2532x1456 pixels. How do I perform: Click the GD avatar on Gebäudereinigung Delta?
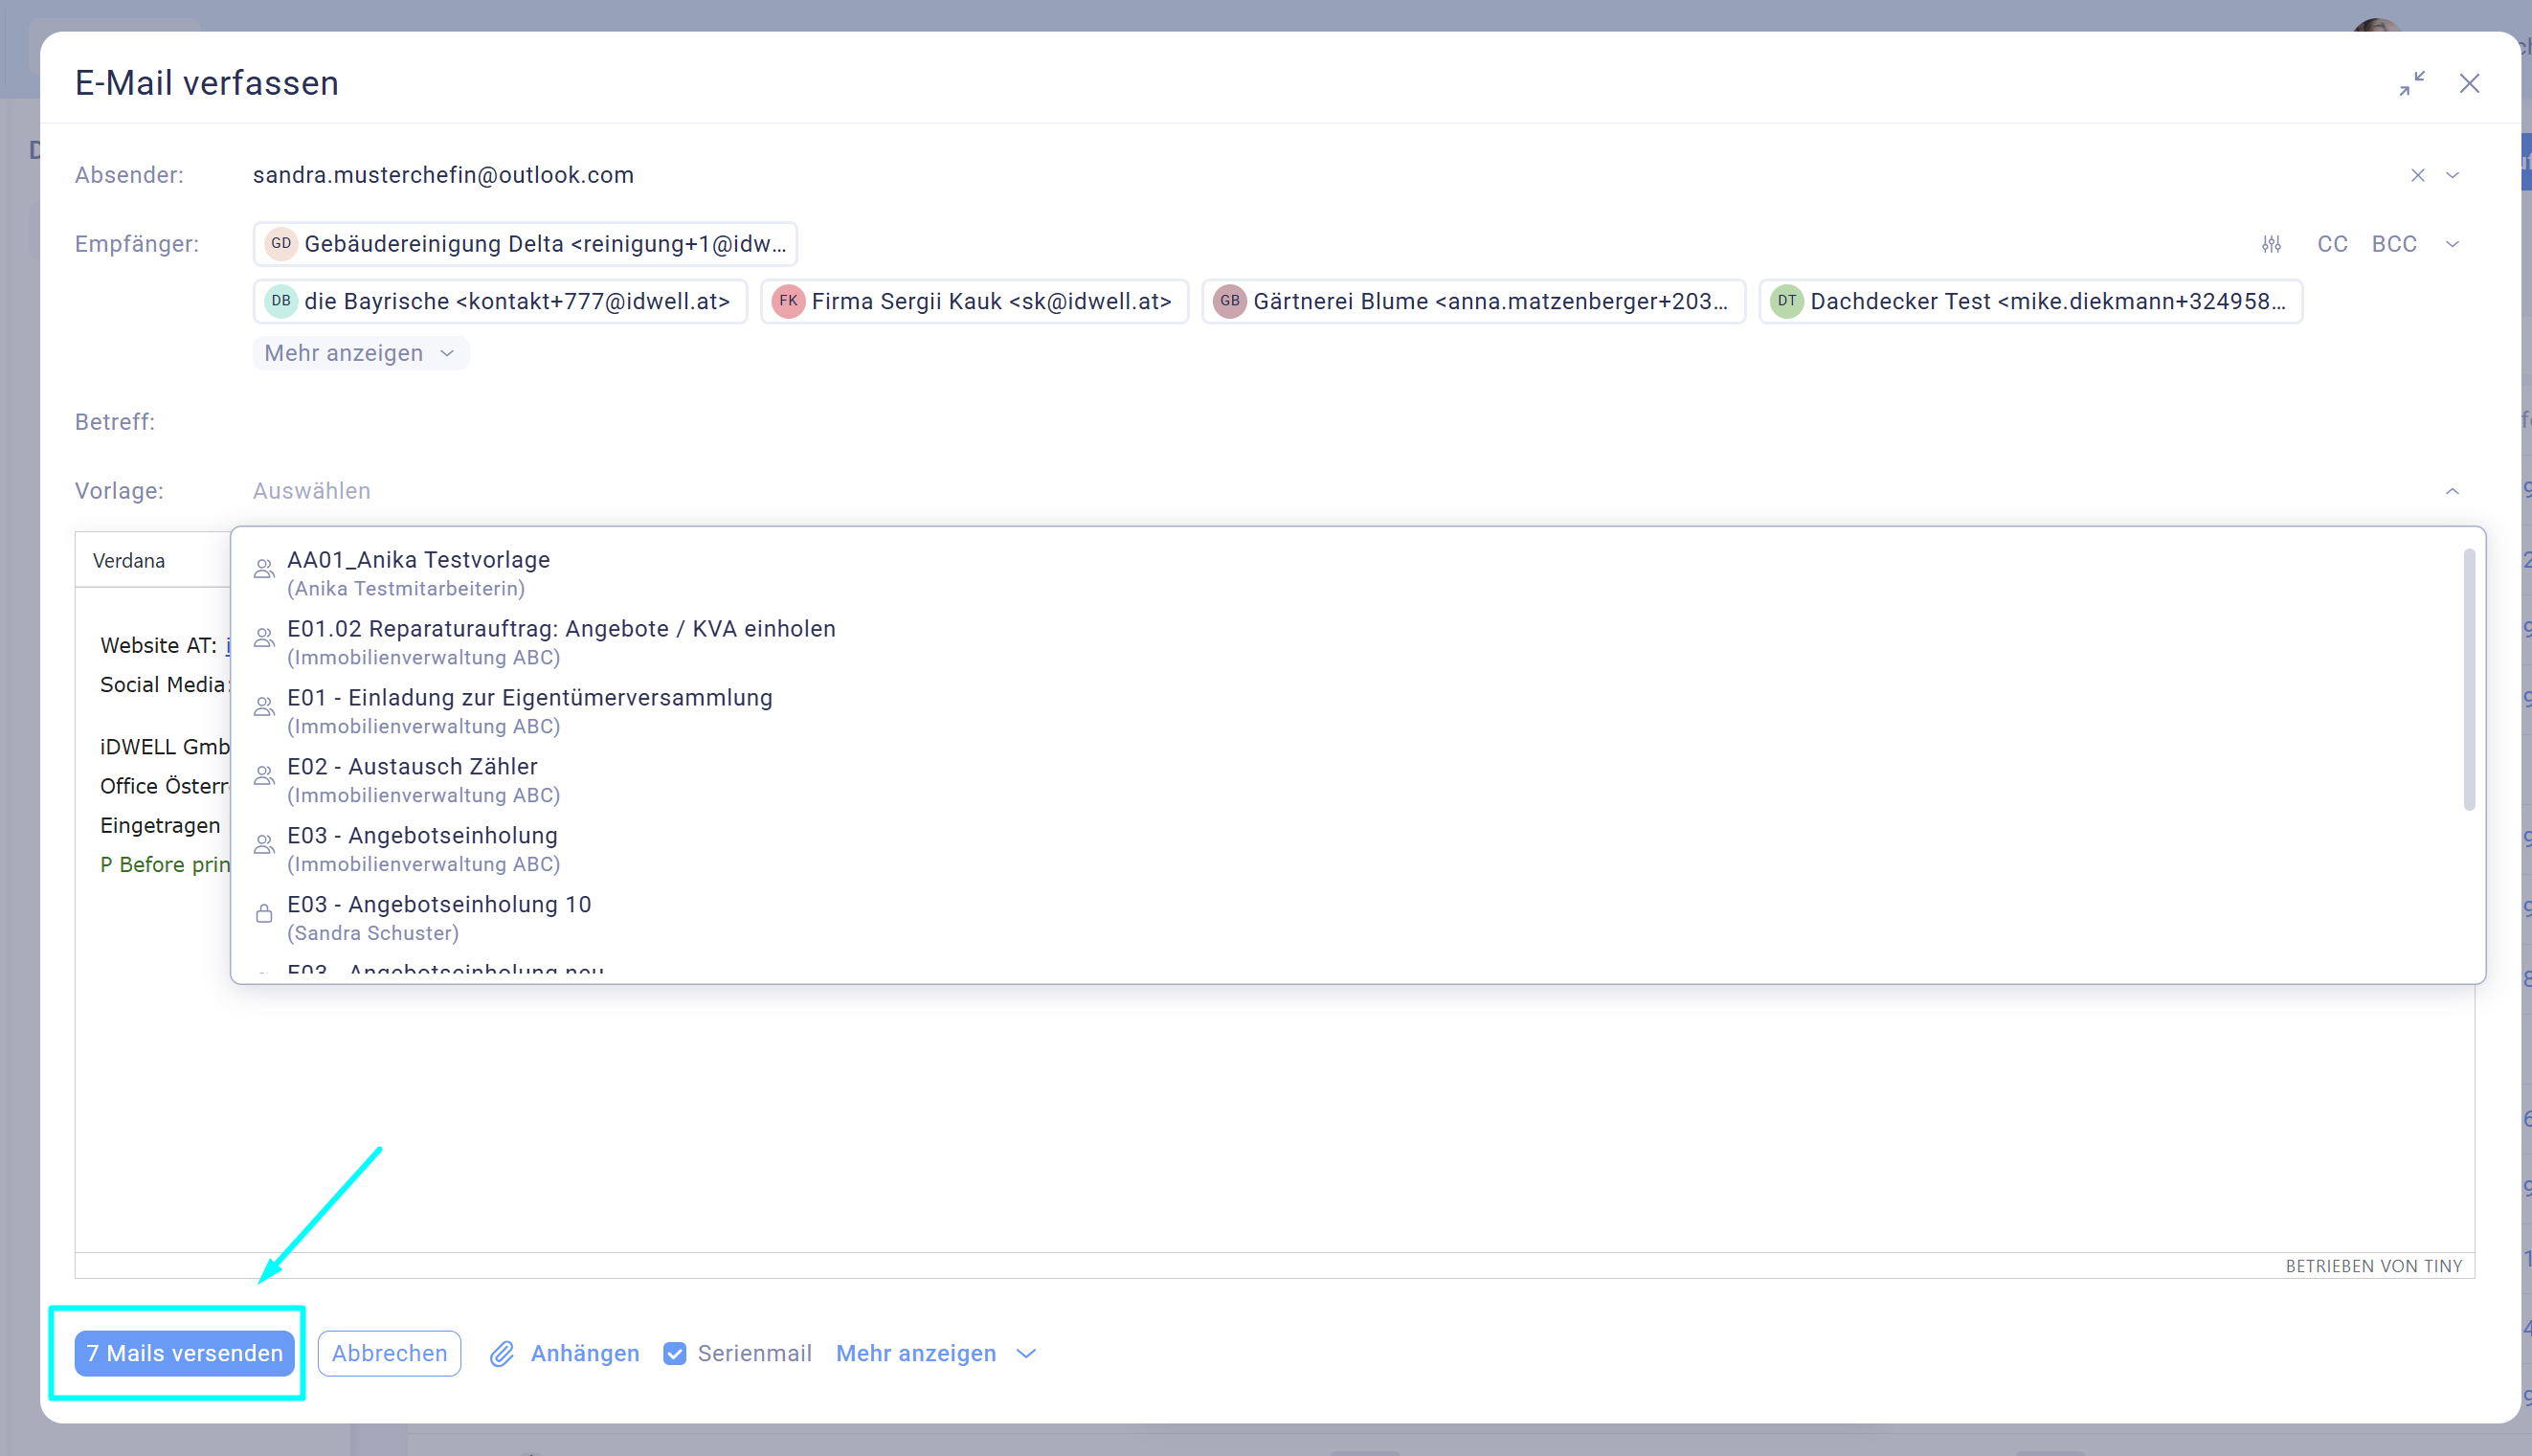(281, 243)
